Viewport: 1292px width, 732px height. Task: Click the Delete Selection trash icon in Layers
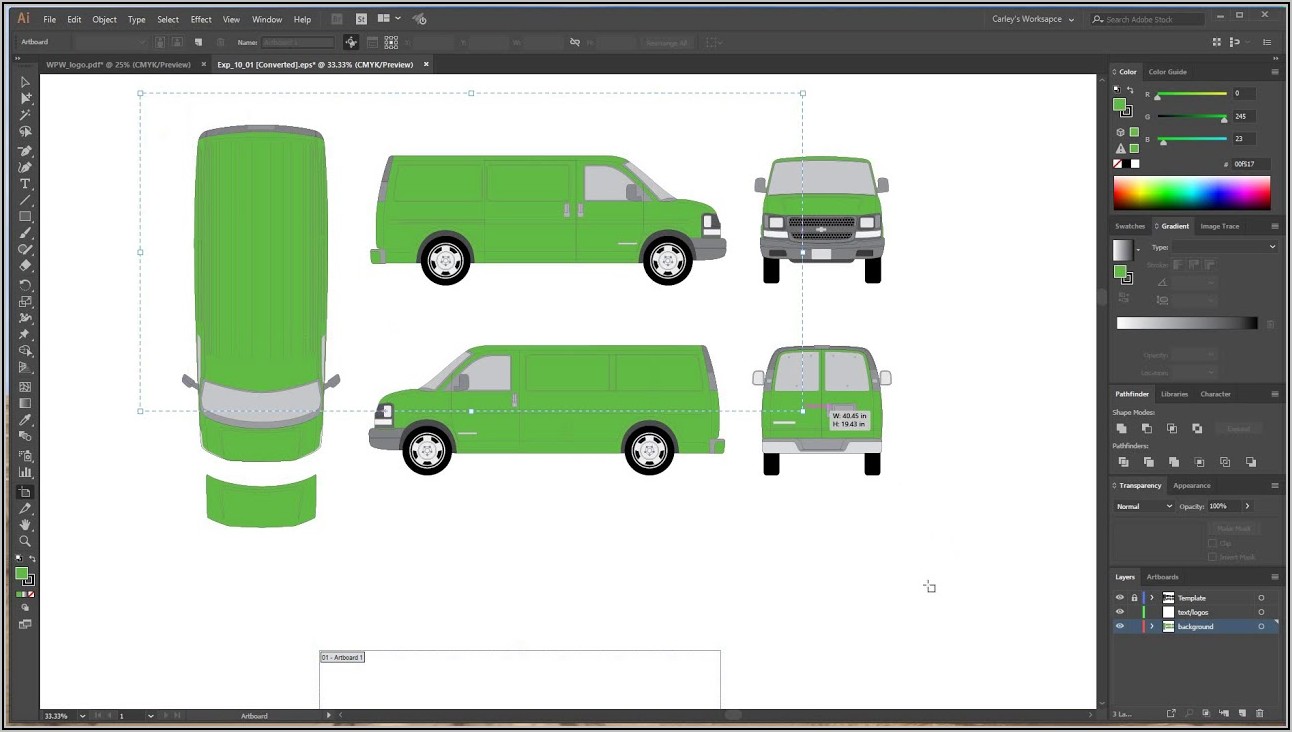tap(1259, 713)
